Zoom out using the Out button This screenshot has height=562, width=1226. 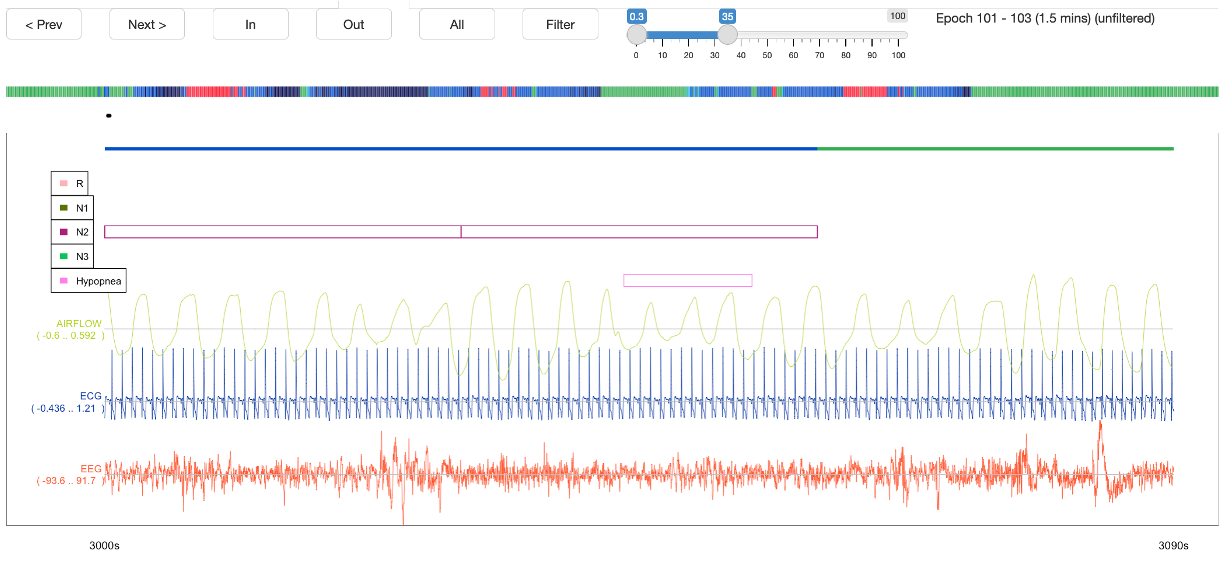coord(354,24)
